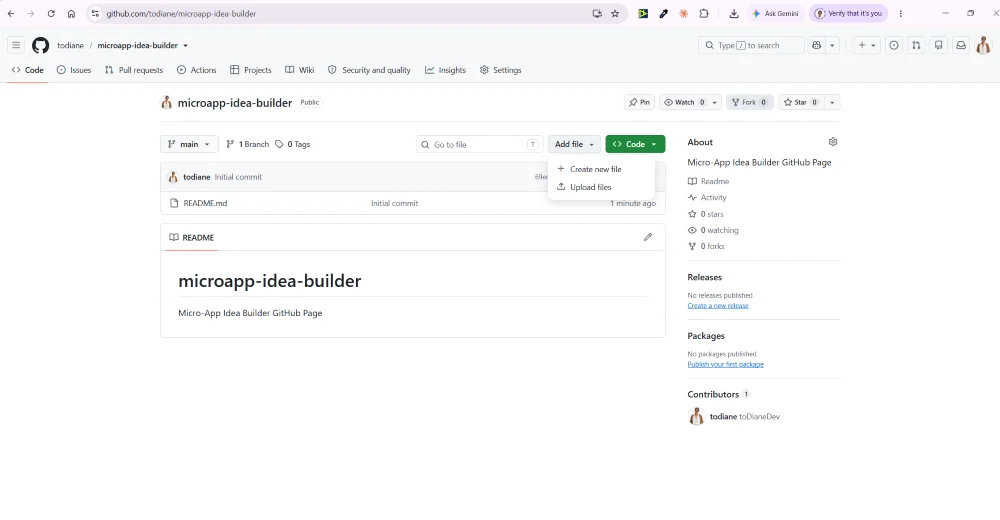Open the browser Extensions puzzle icon
This screenshot has width=1000, height=520.
pos(704,13)
